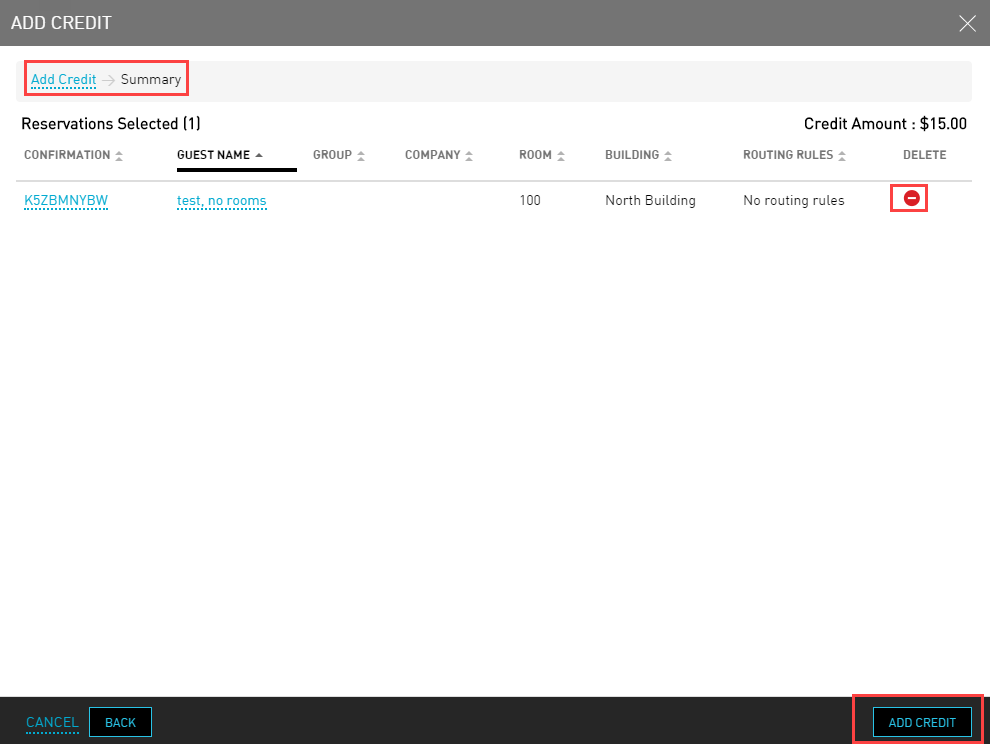
Task: Select the North Building cell
Action: pyautogui.click(x=650, y=200)
